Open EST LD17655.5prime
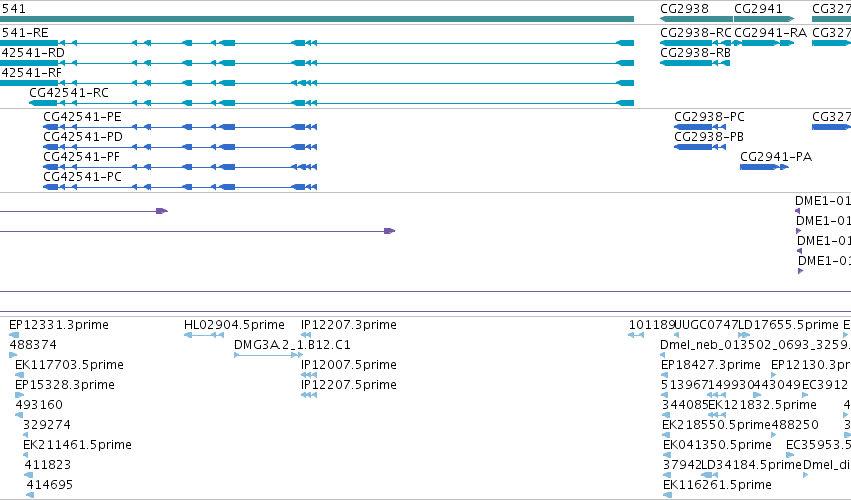Screen dimensions: 851x500 [789, 325]
